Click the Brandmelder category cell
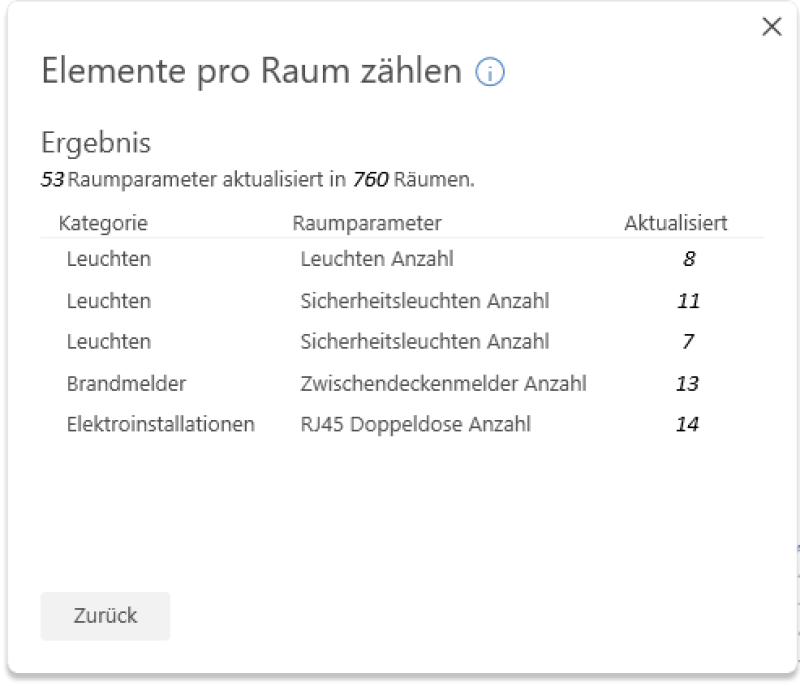Viewport: 800px width, 686px height. tap(112, 383)
